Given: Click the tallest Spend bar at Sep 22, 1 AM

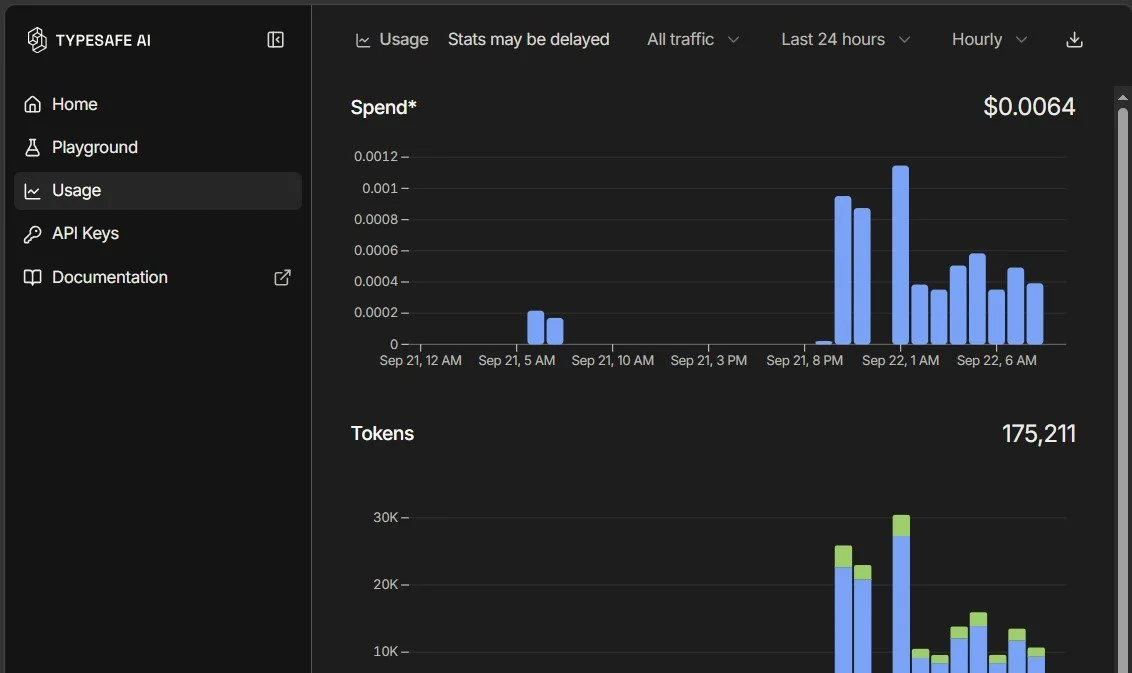Looking at the screenshot, I should pos(900,255).
